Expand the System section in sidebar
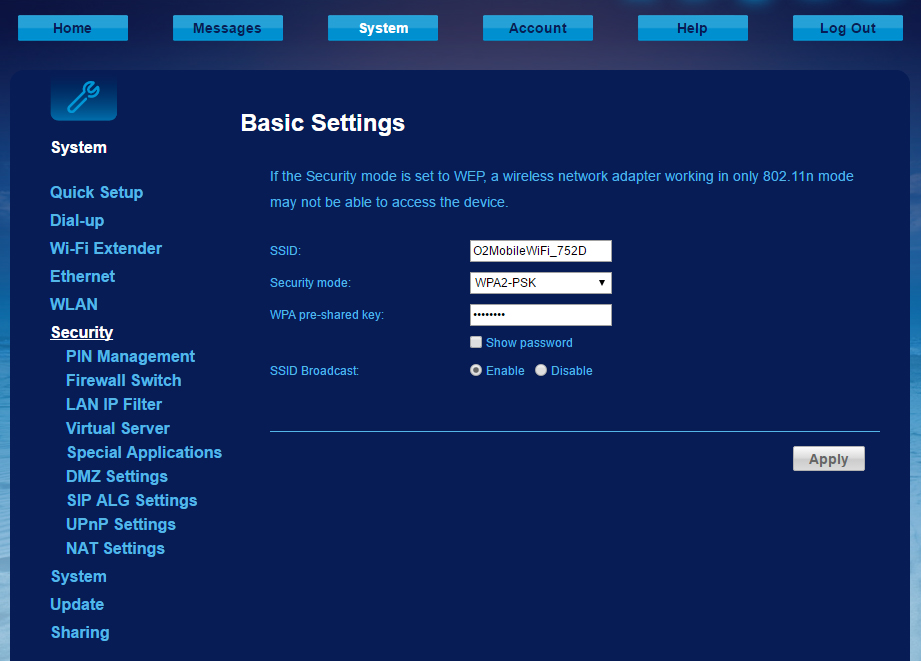The height and width of the screenshot is (661, 921). [x=78, y=576]
